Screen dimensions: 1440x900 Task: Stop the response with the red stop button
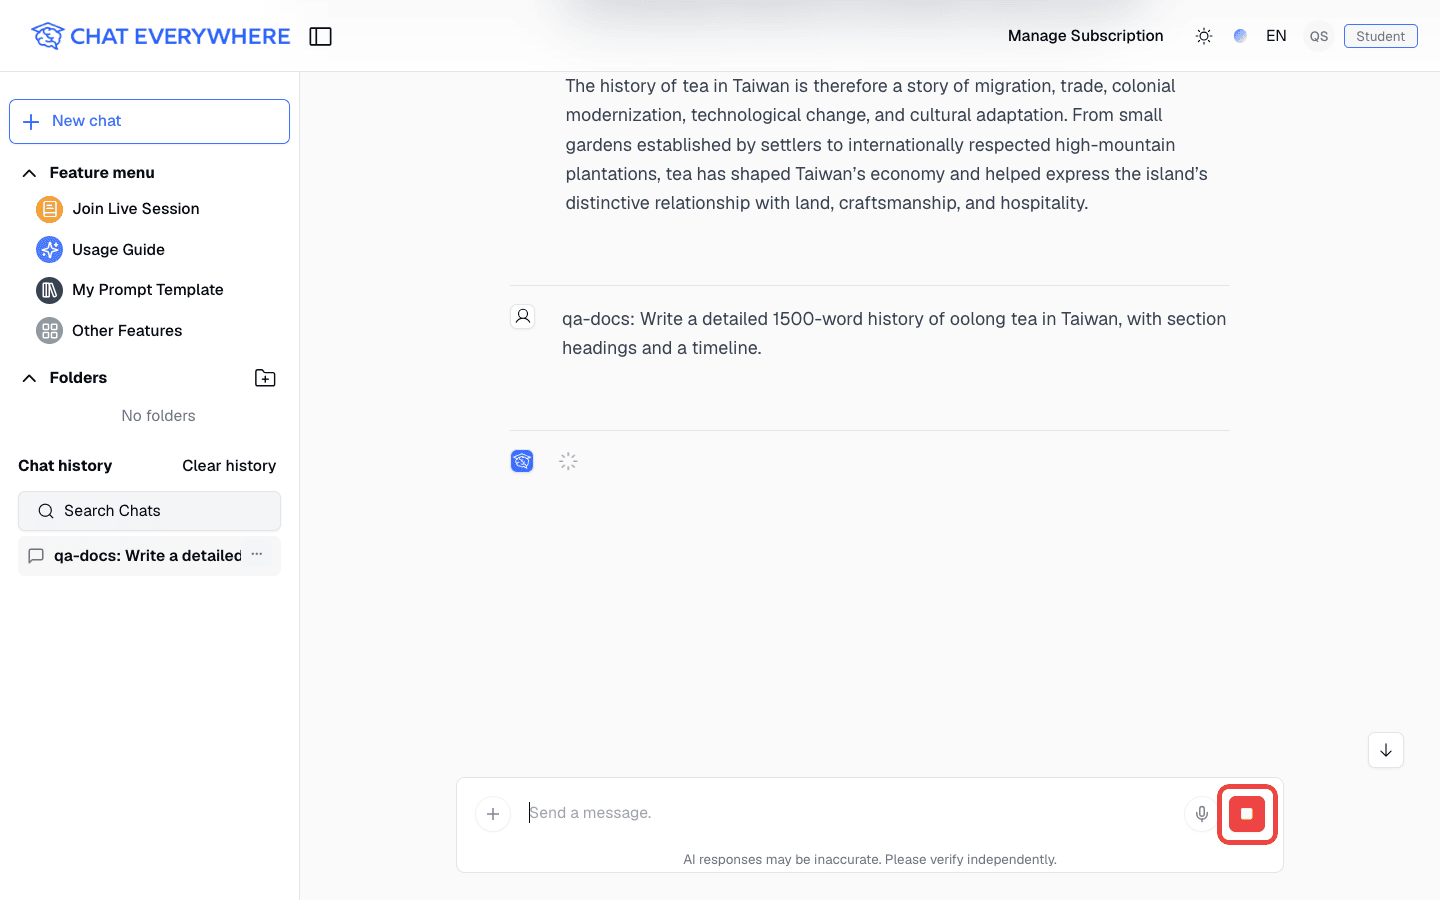tap(1247, 814)
